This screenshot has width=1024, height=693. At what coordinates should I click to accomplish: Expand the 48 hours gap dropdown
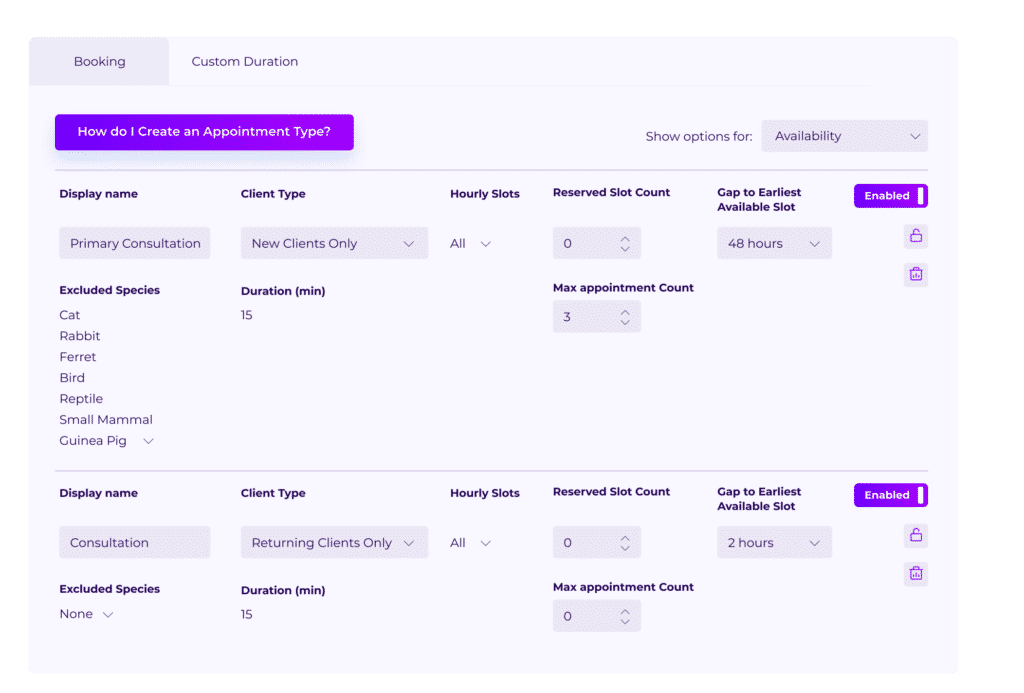point(773,243)
